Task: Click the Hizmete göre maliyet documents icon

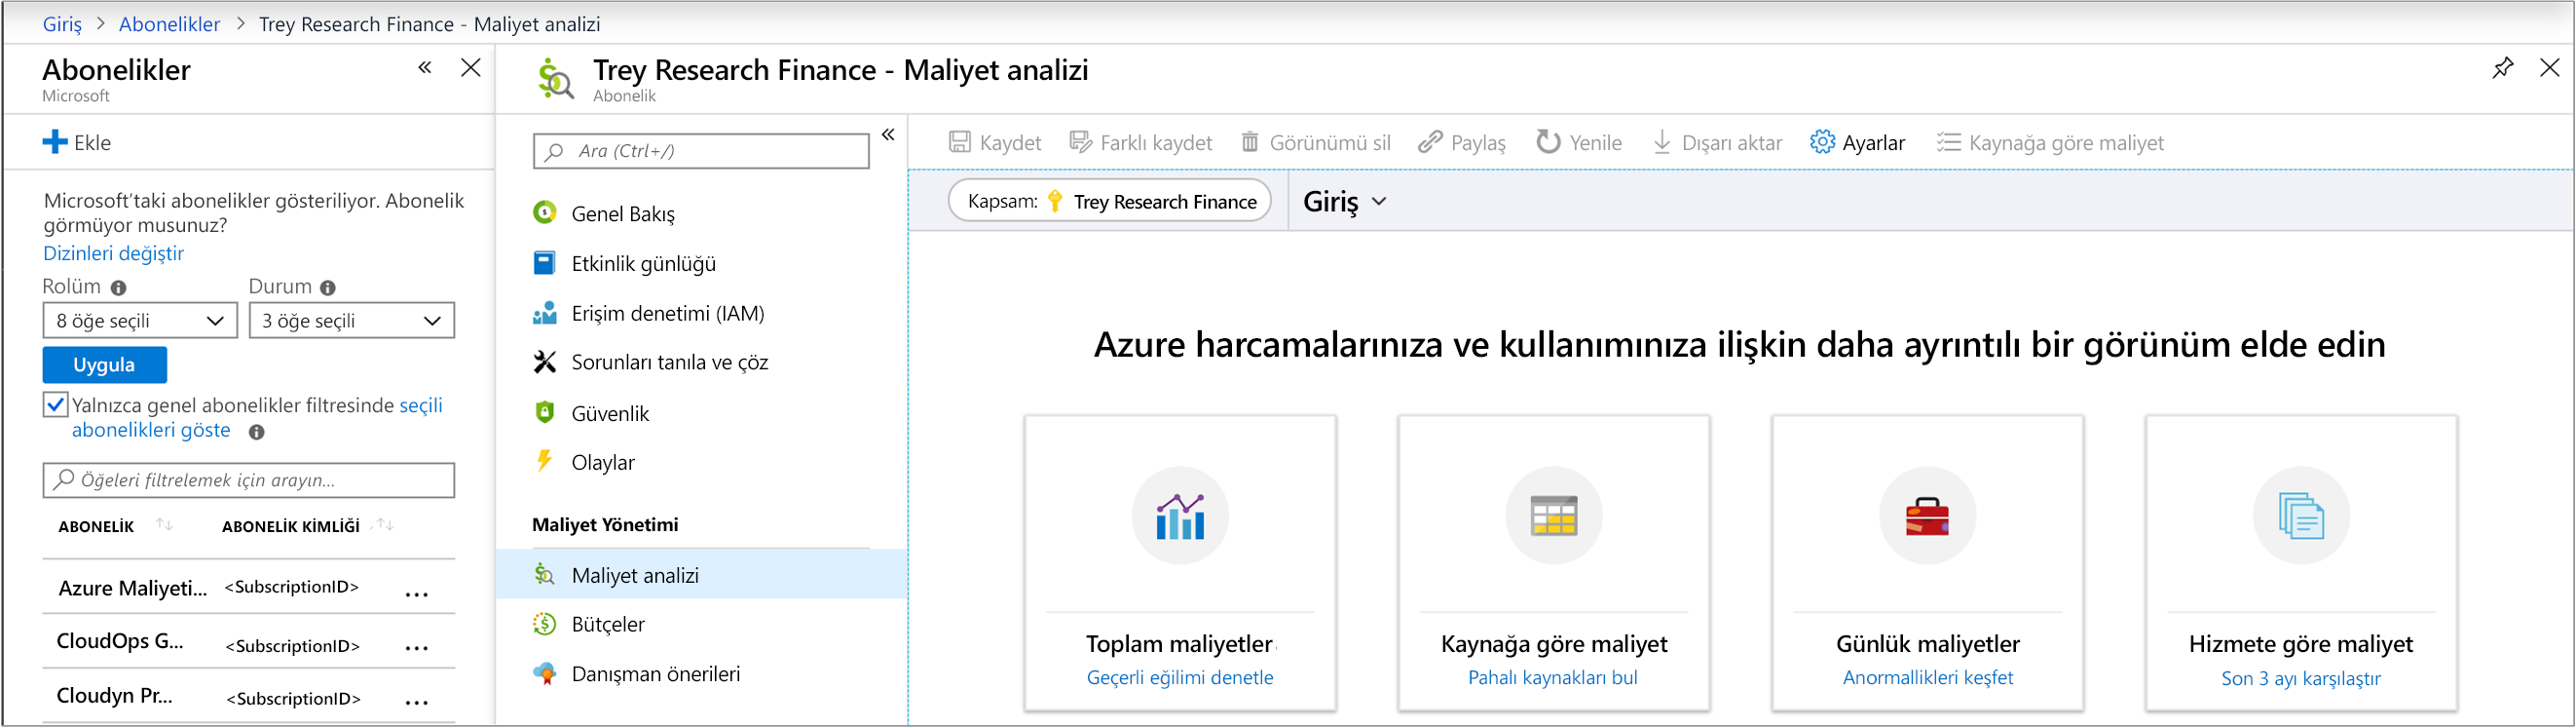Action: pyautogui.click(x=2301, y=516)
